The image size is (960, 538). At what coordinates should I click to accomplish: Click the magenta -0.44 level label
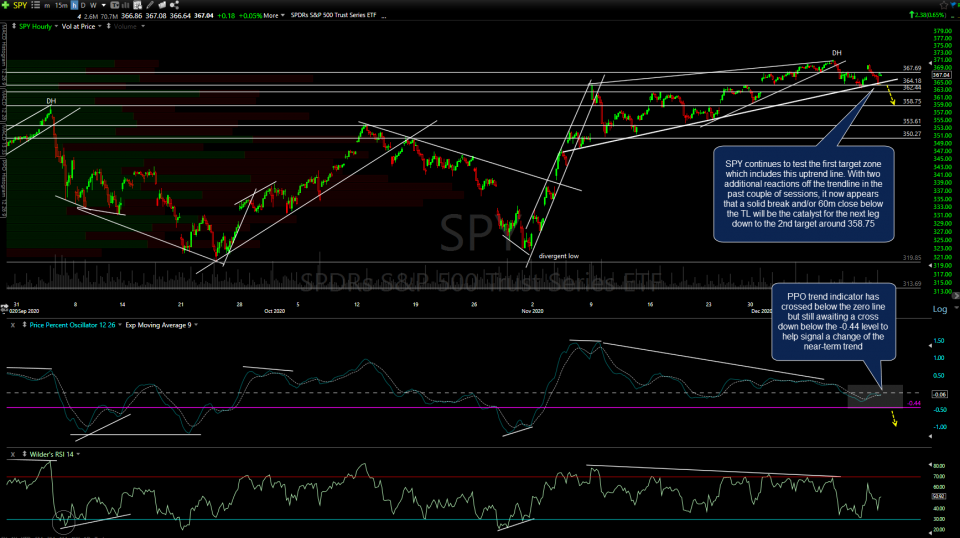pyautogui.click(x=913, y=403)
